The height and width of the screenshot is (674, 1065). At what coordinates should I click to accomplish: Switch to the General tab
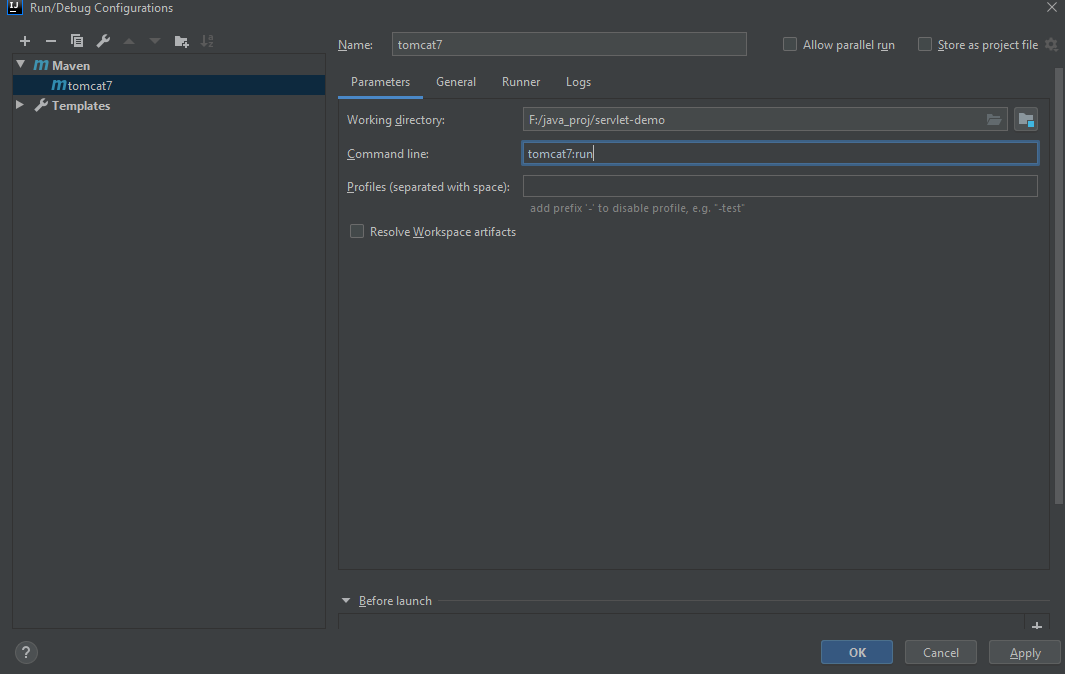coord(456,82)
